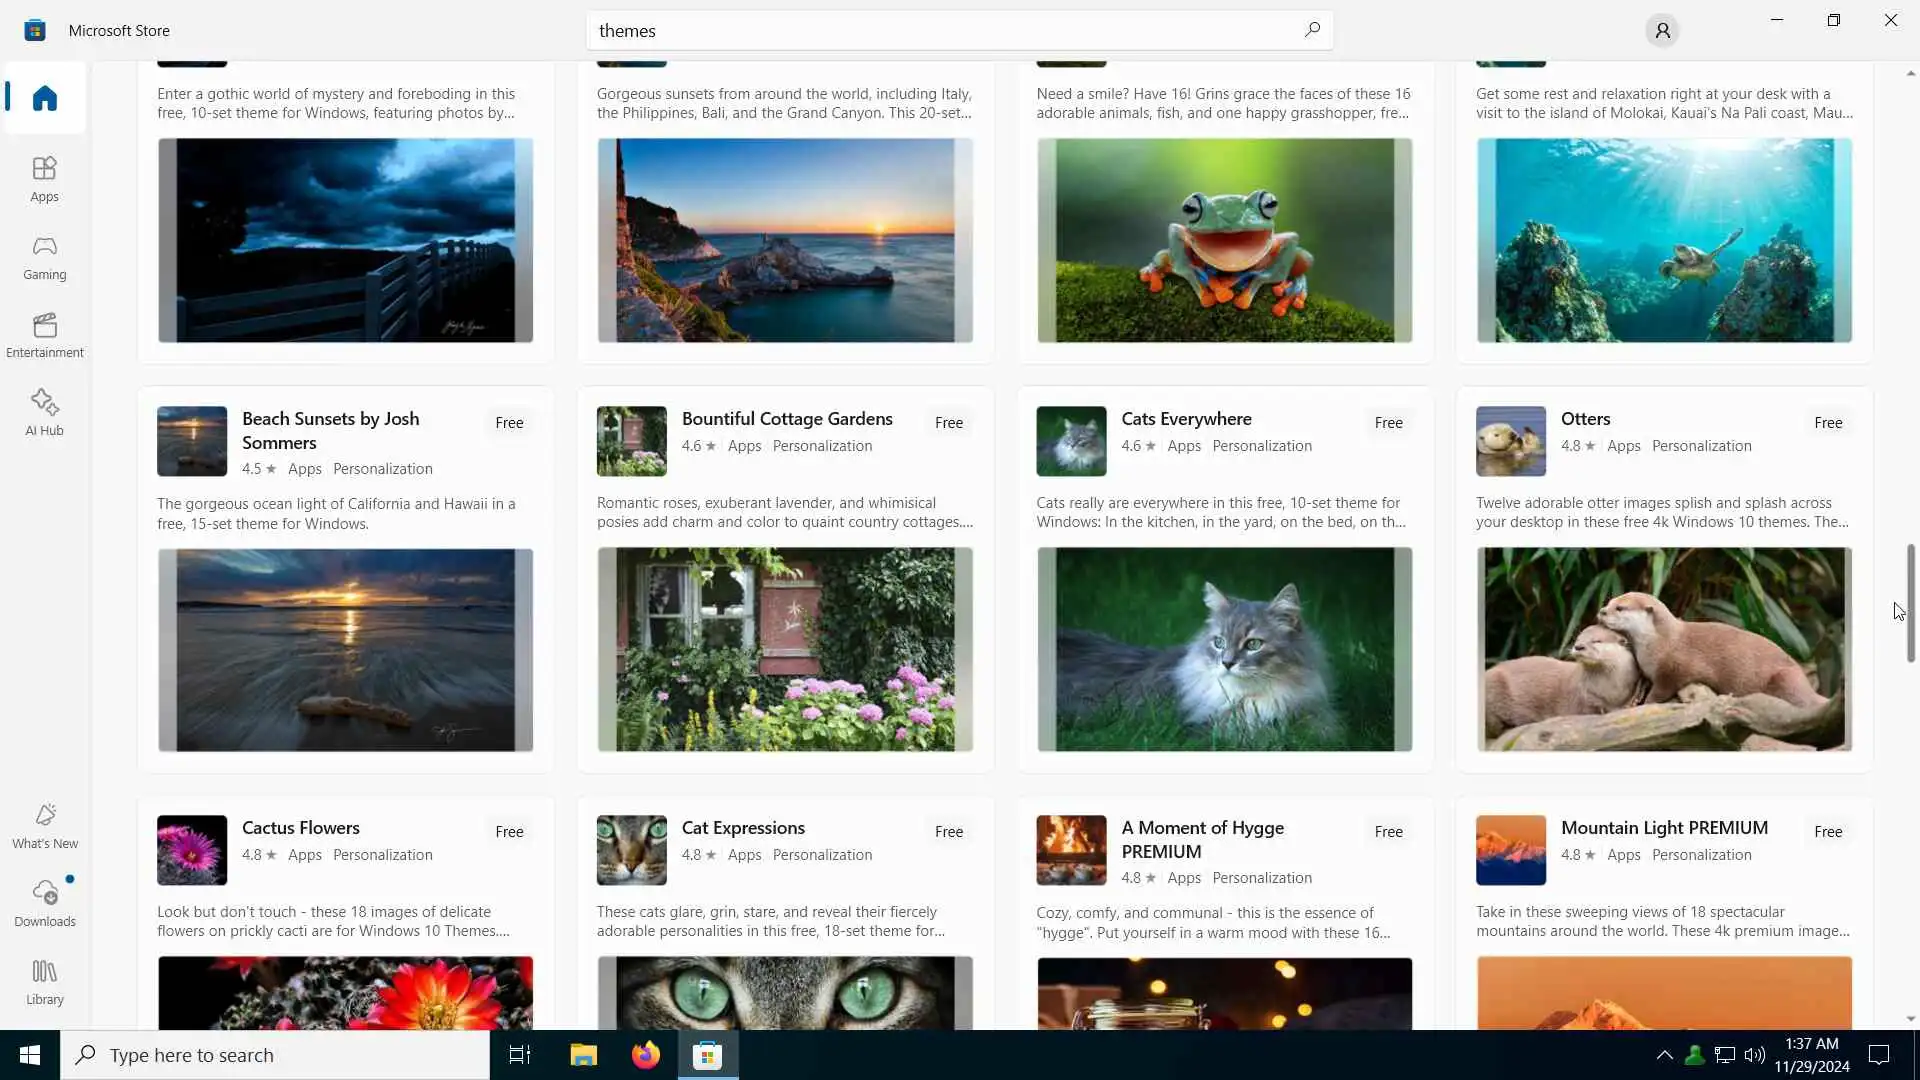Click the Cat Expressions app thumbnail icon
This screenshot has width=1920, height=1080.
[x=631, y=850]
